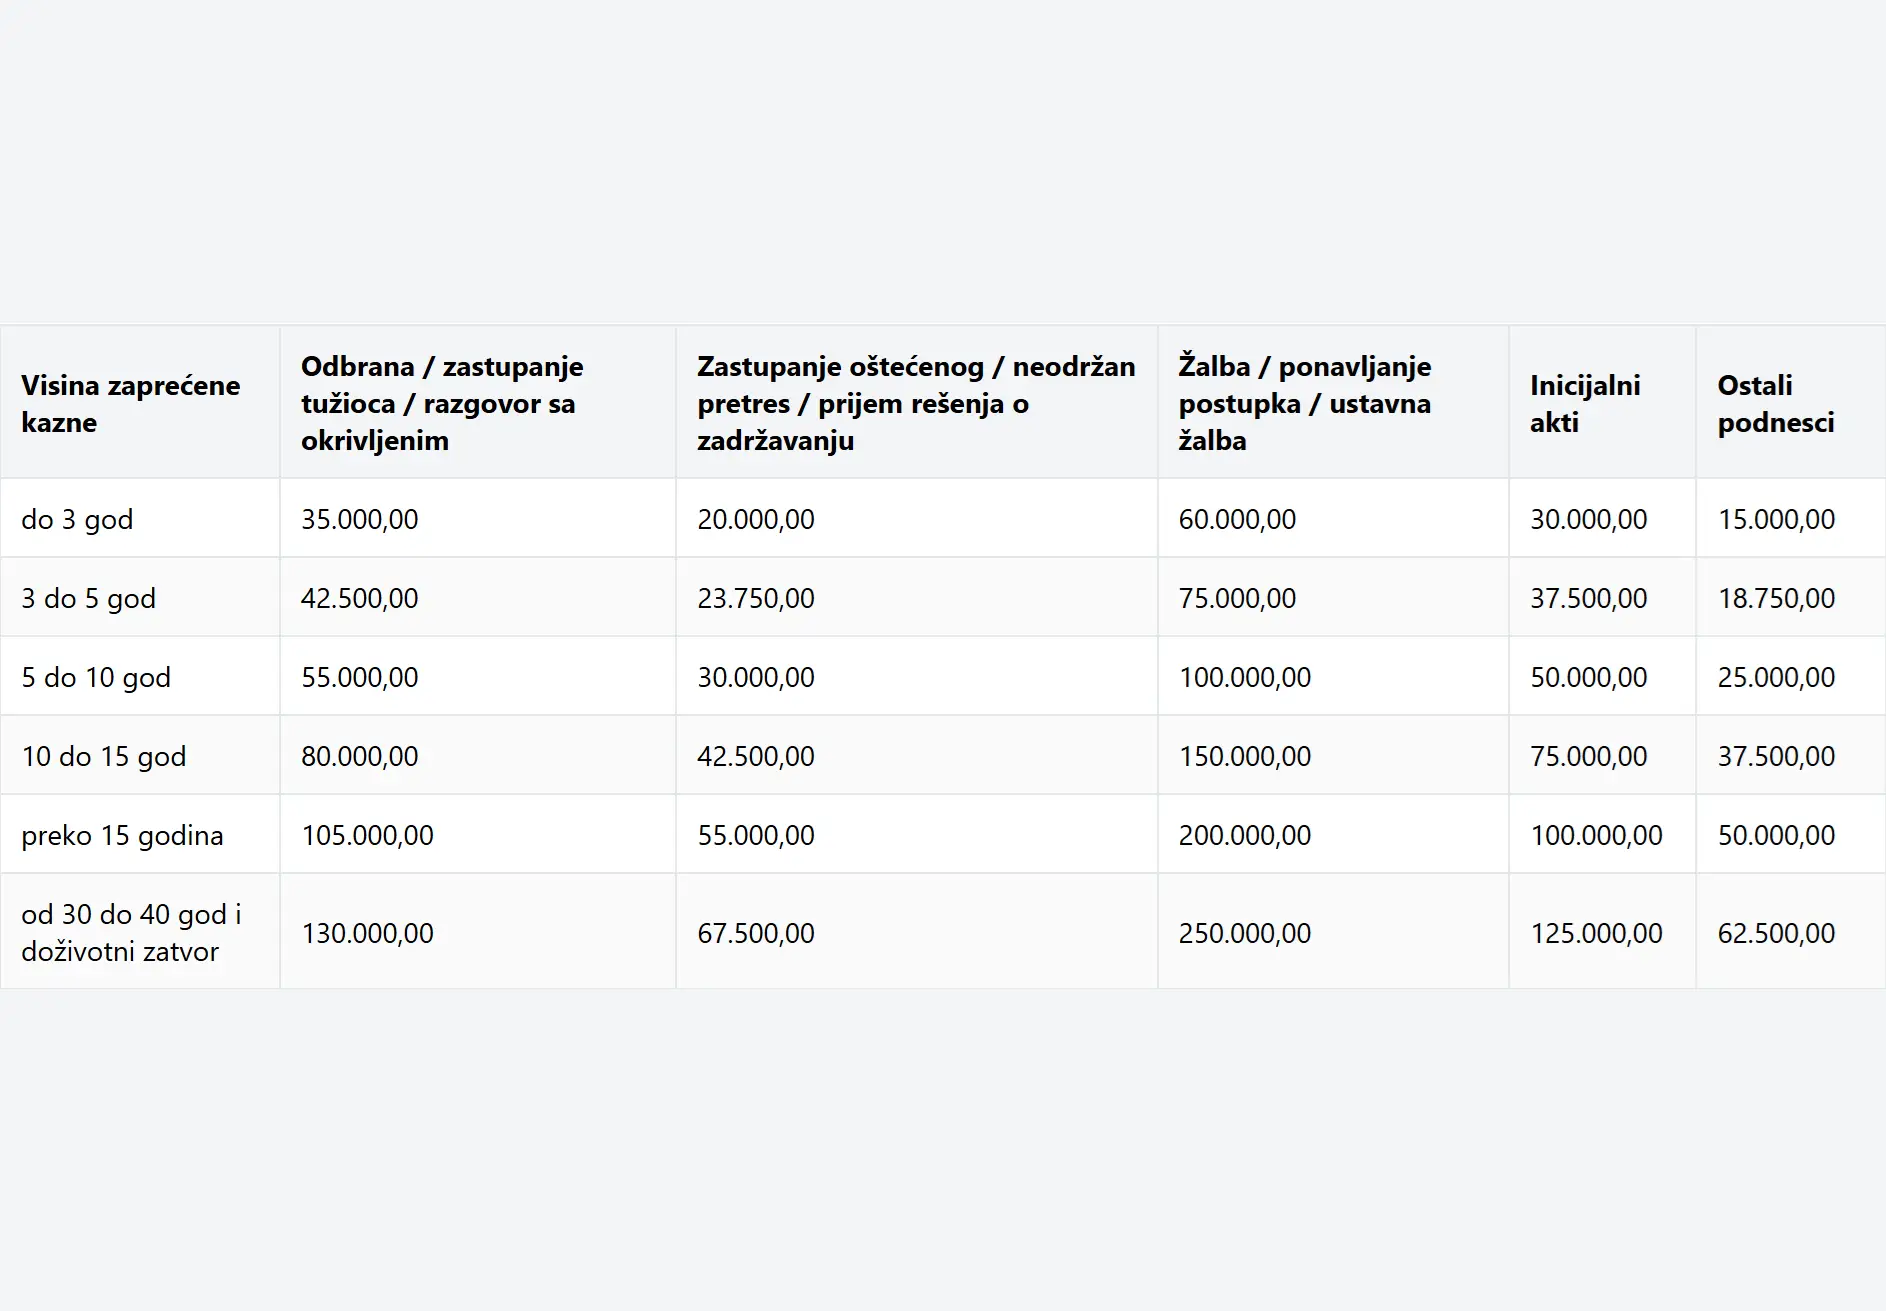Click the value 35.000,00 in the 'do 3 god' row

(x=360, y=519)
